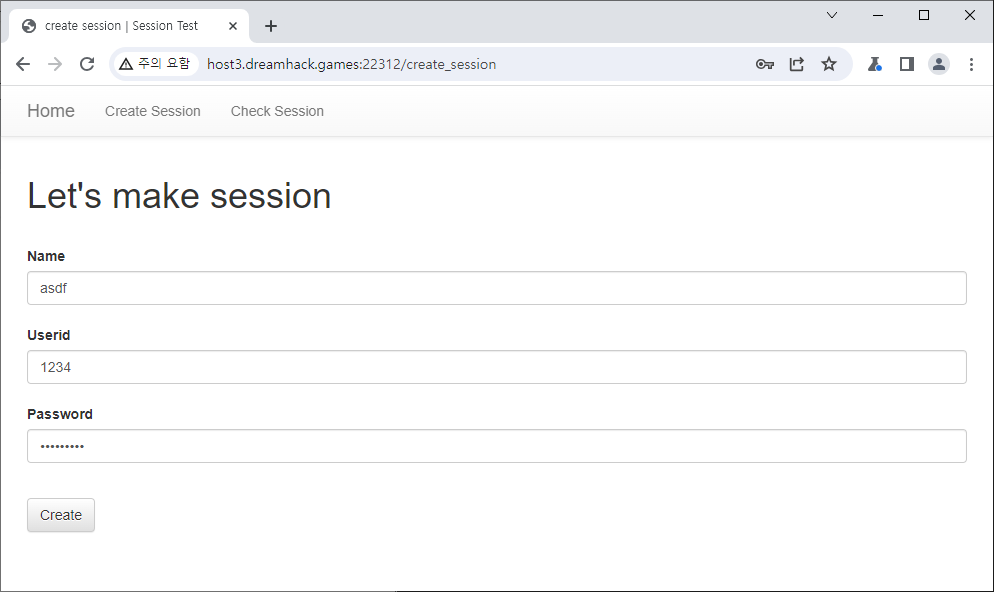Click the not-secure site warning chip

[x=154, y=64]
